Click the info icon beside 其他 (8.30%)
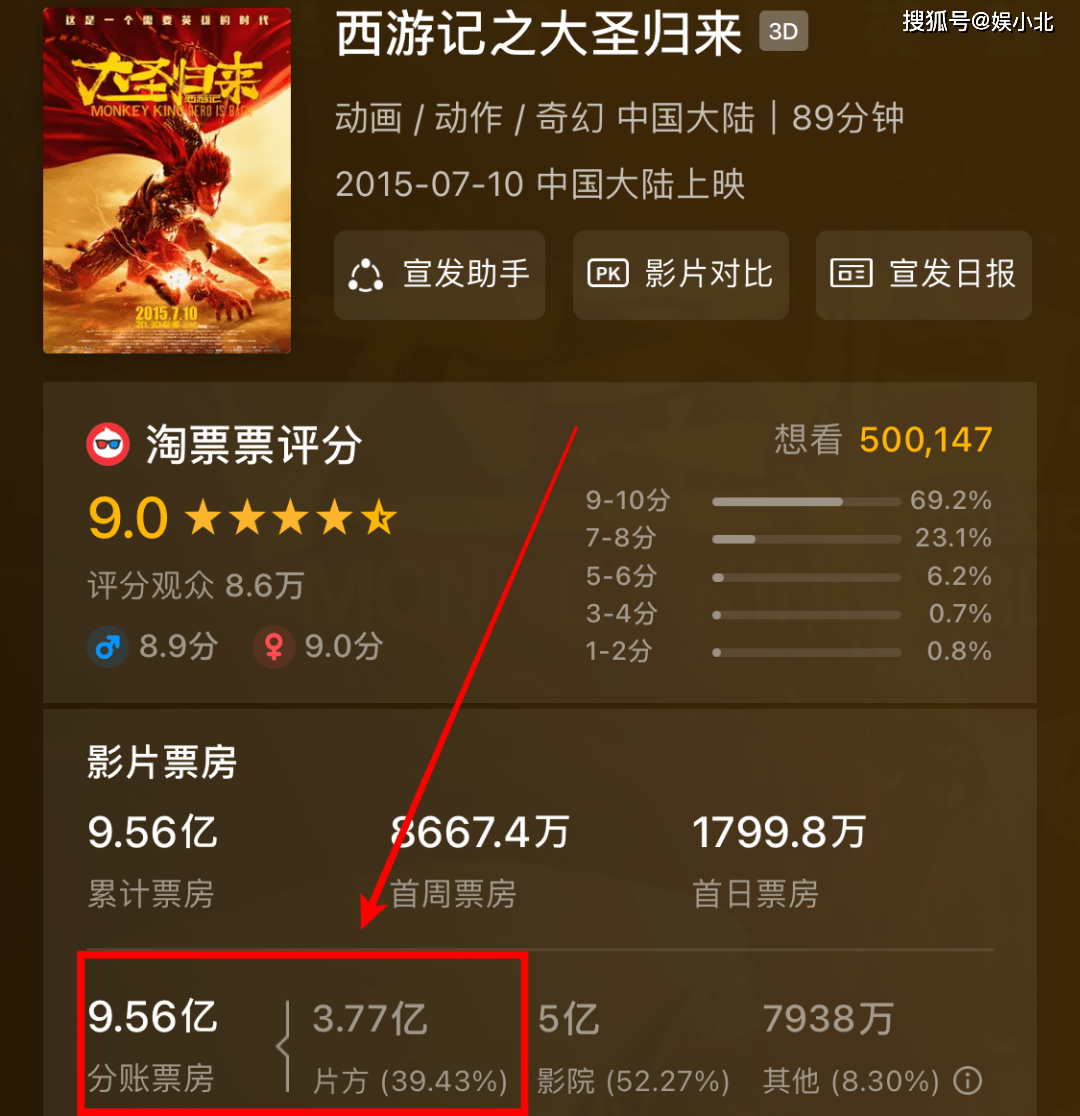 pos(968,1080)
